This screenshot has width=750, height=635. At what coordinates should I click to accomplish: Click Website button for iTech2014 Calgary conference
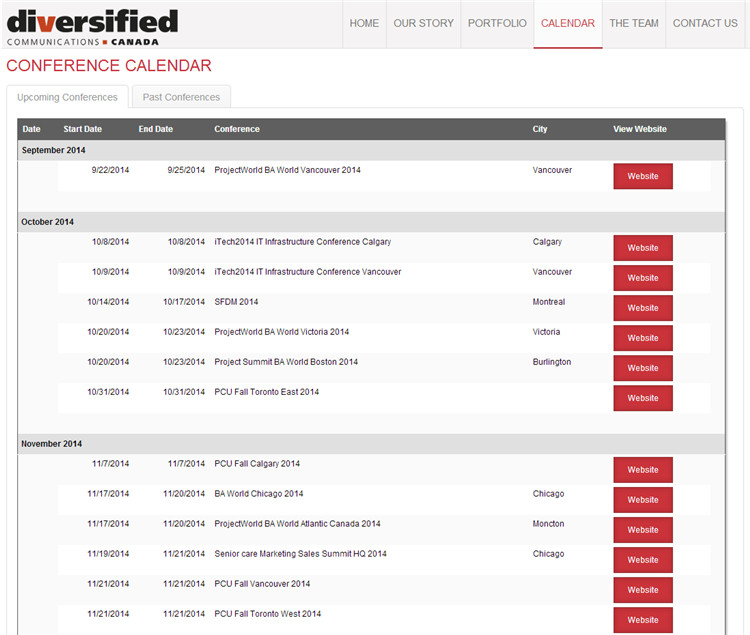[x=642, y=248]
